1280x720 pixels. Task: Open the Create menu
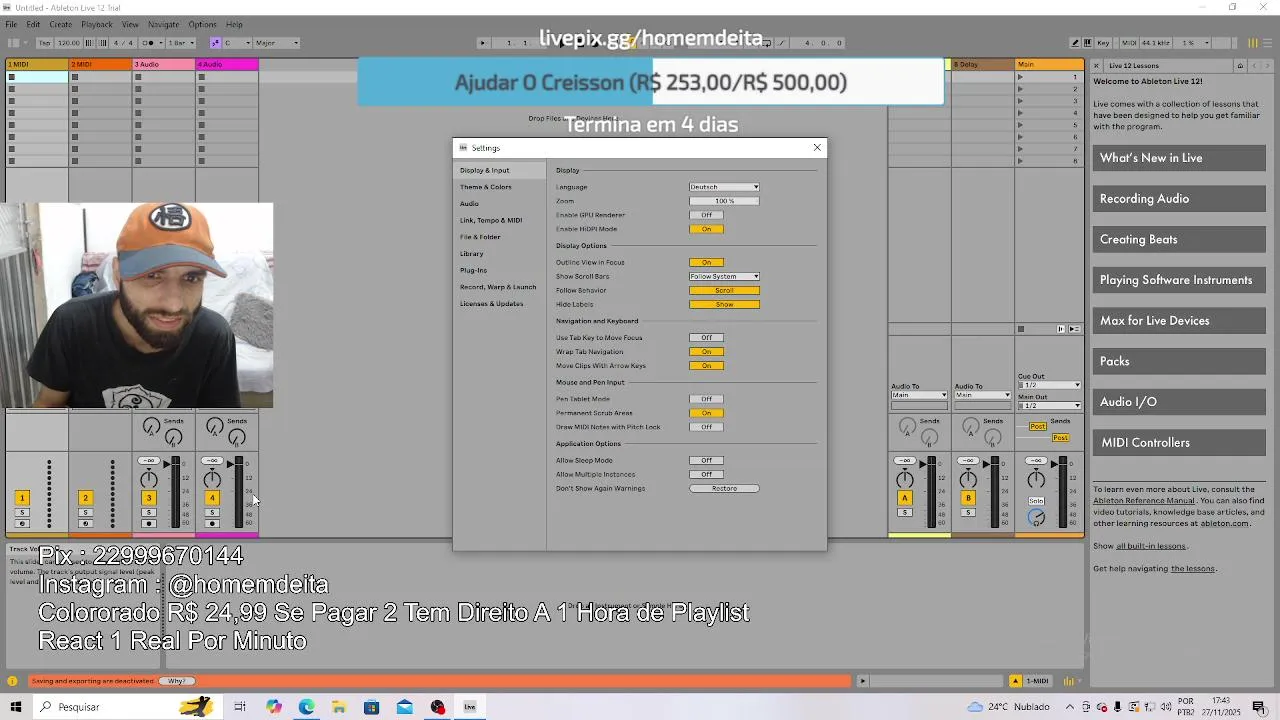61,24
